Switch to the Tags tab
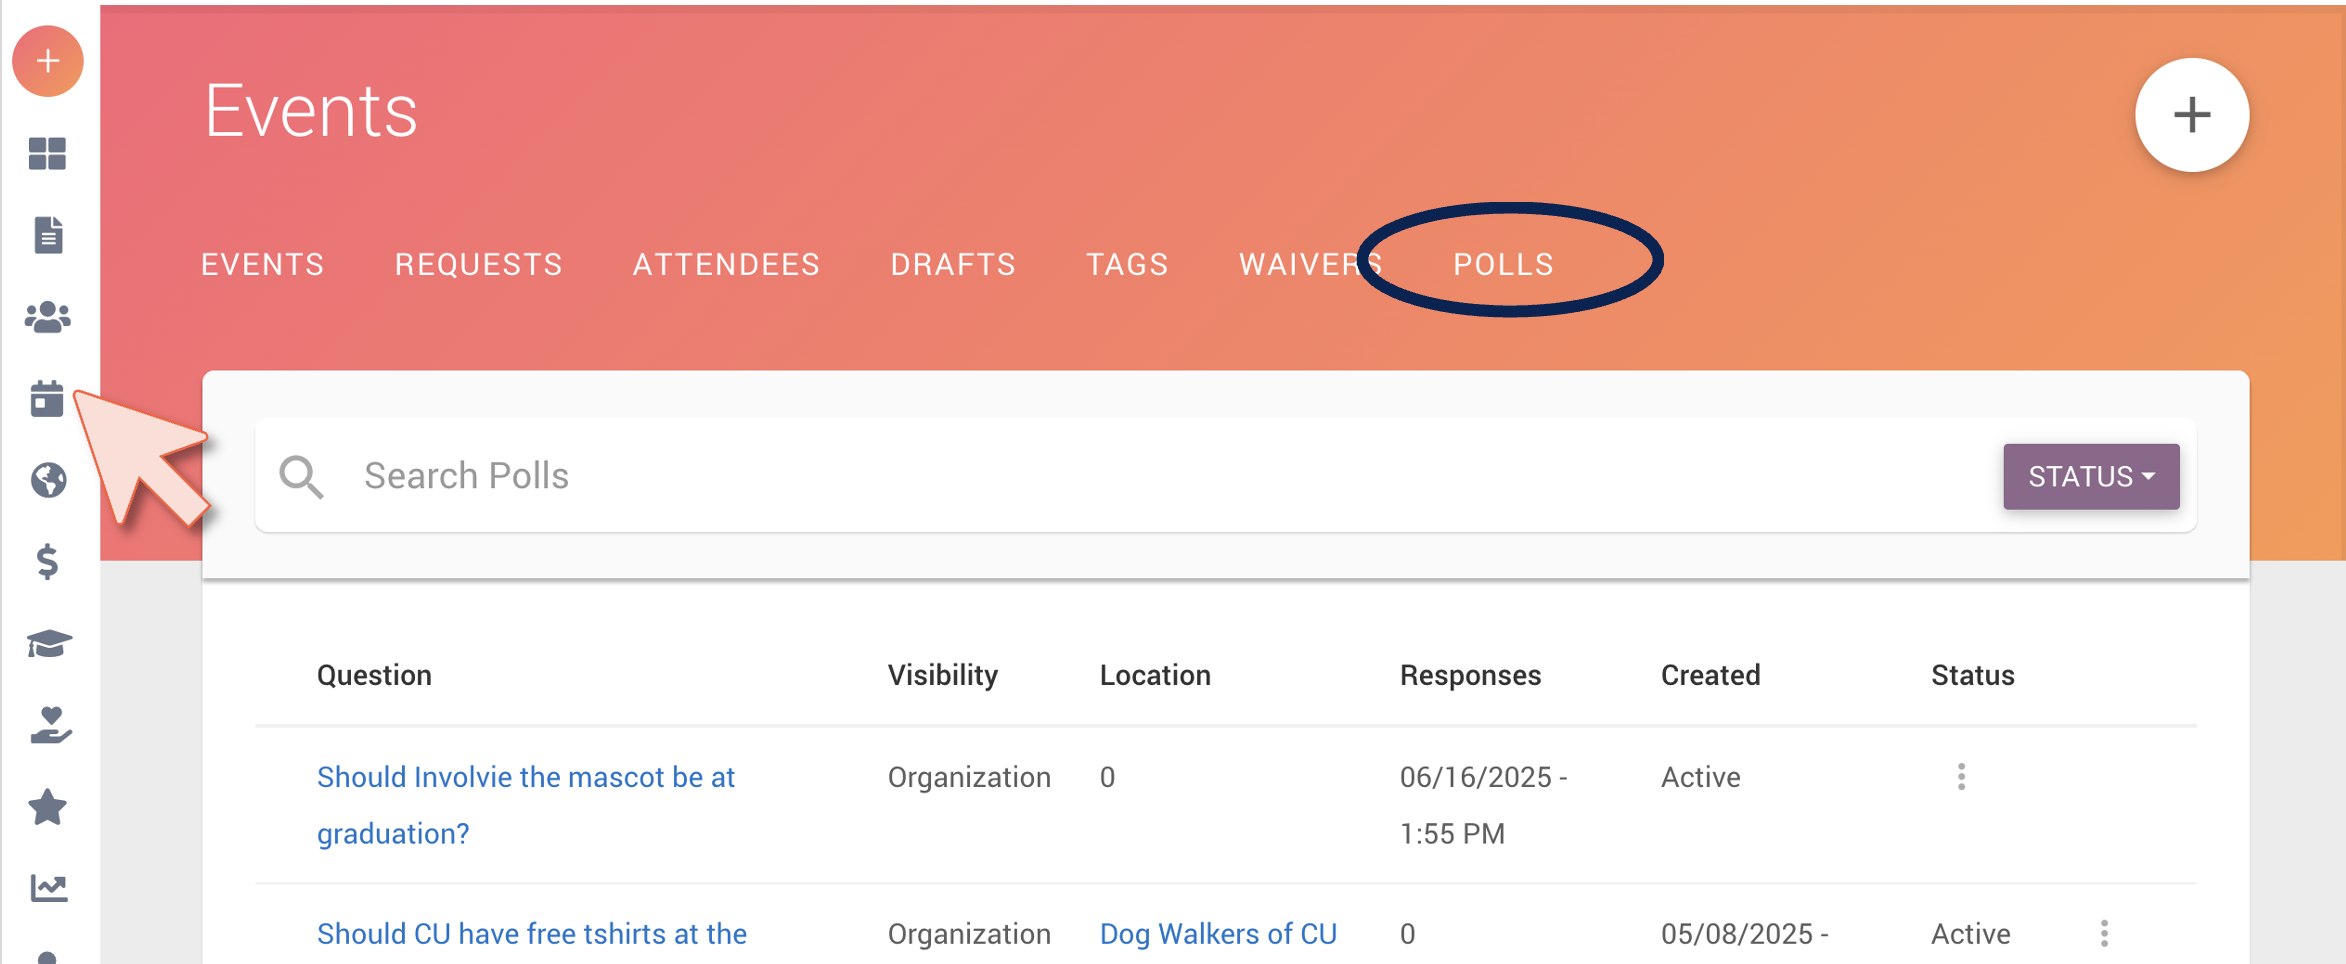Viewport: 2346px width, 964px height. [x=1127, y=264]
